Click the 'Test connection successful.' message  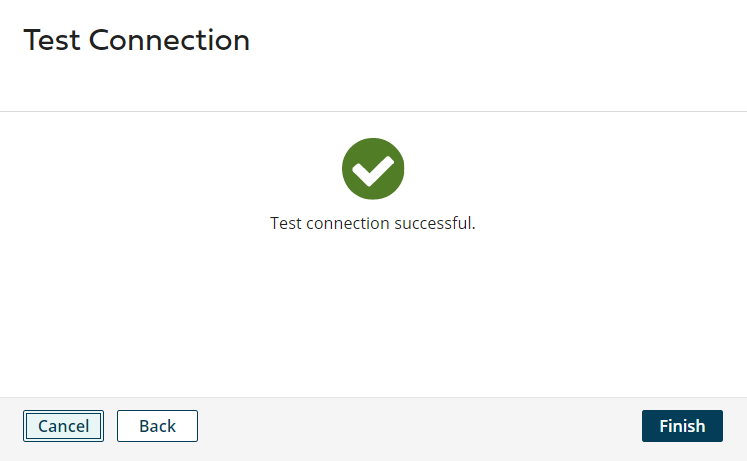373,223
